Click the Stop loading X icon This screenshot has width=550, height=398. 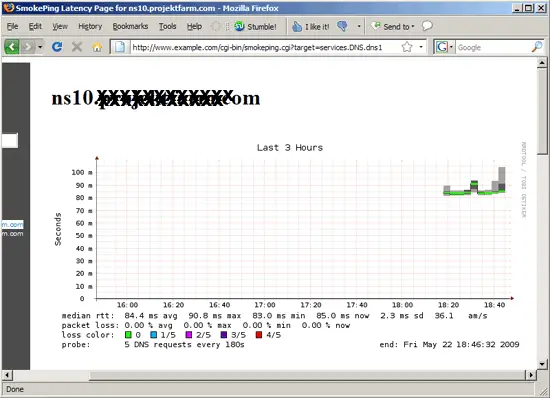coord(77,47)
